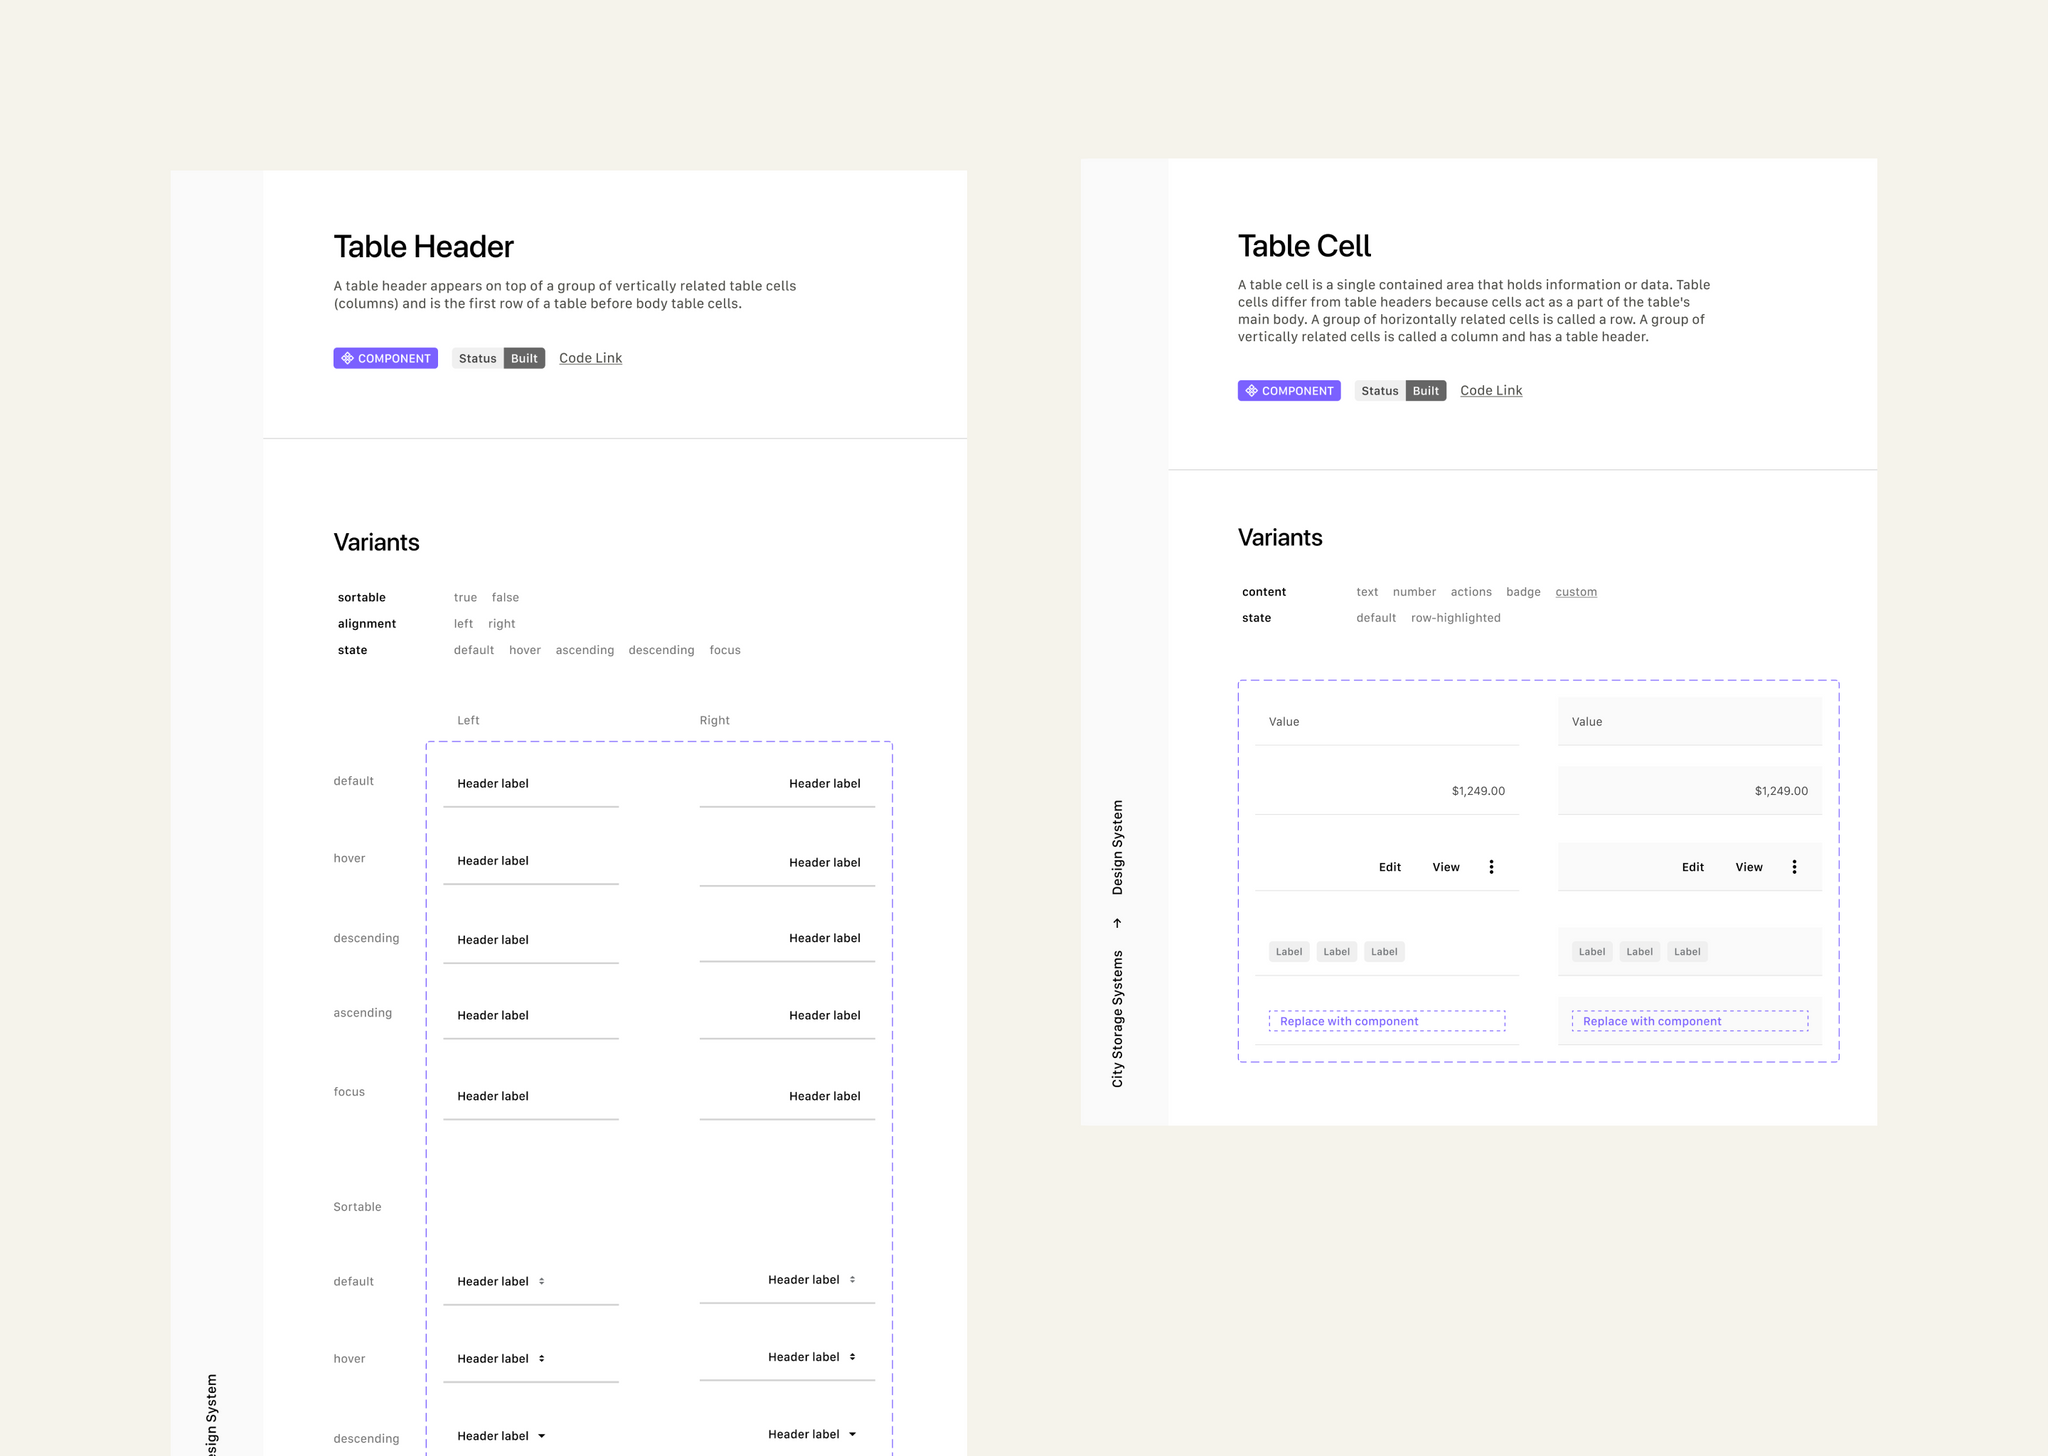Click the component icon in Table Cell badge
2048x1456 pixels.
tap(1251, 391)
